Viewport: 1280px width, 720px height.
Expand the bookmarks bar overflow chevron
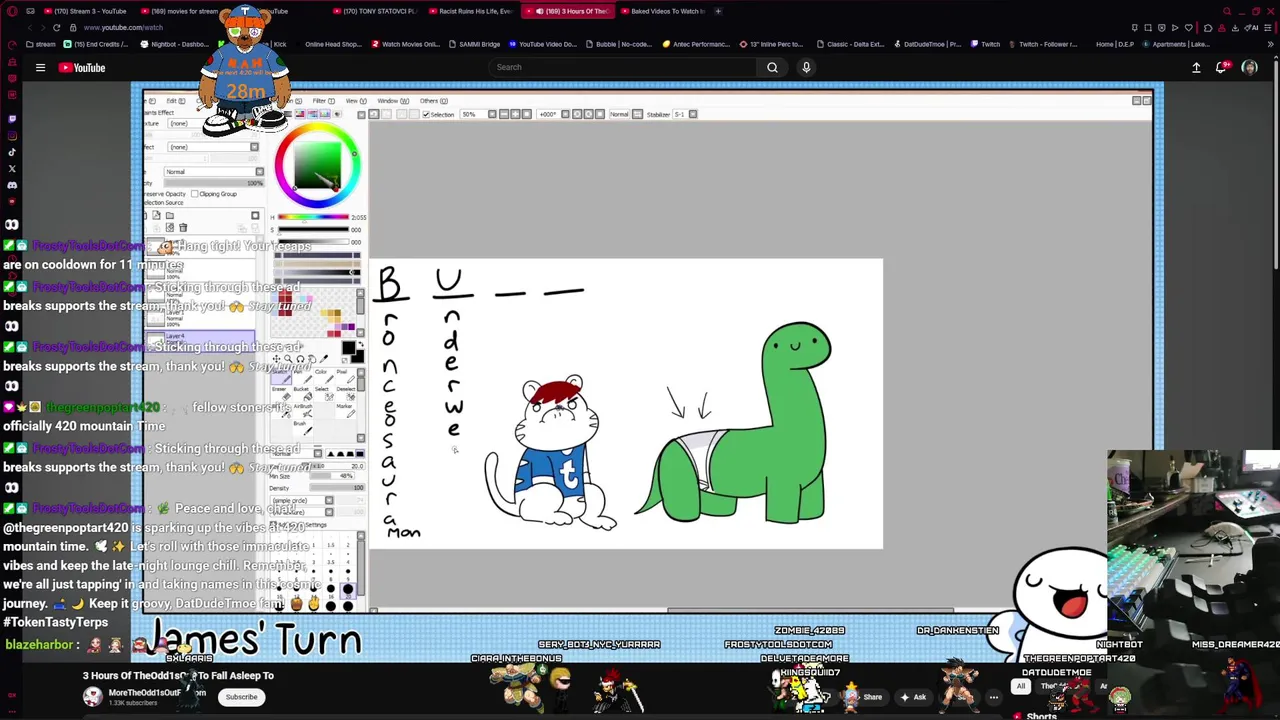coord(1270,44)
